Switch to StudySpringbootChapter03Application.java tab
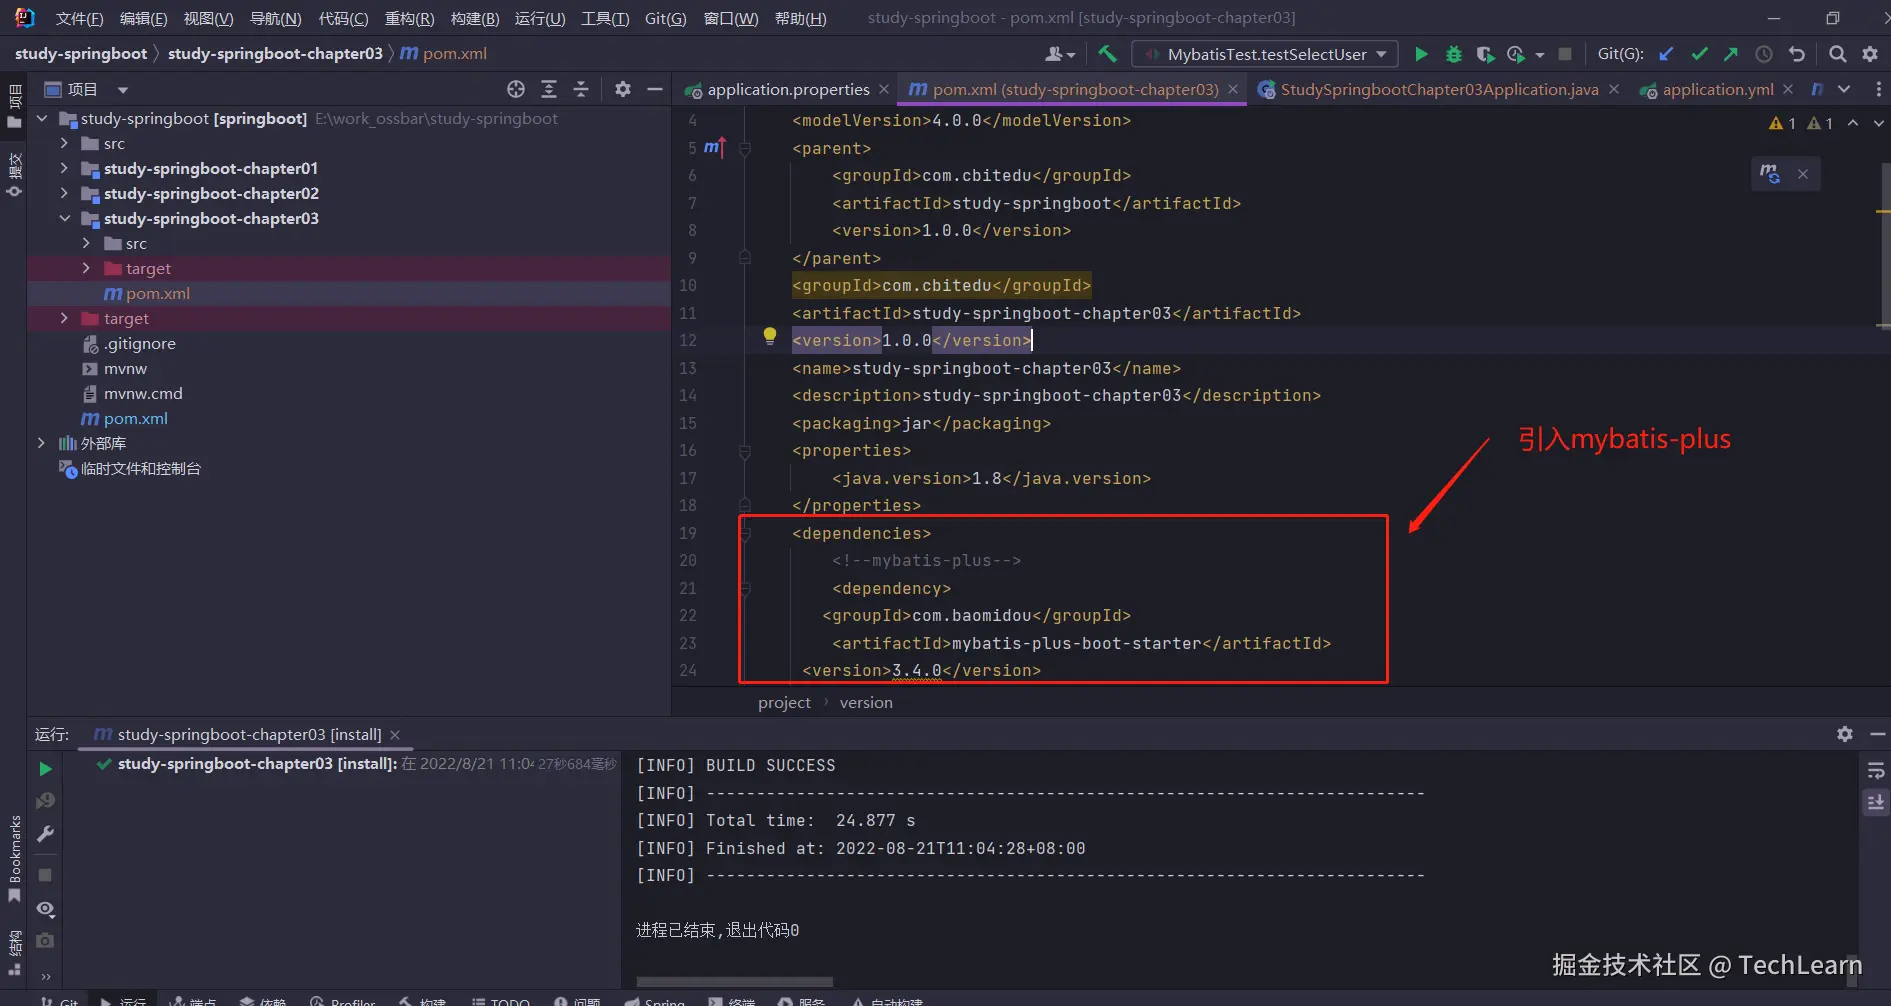The image size is (1891, 1006). click(x=1439, y=89)
